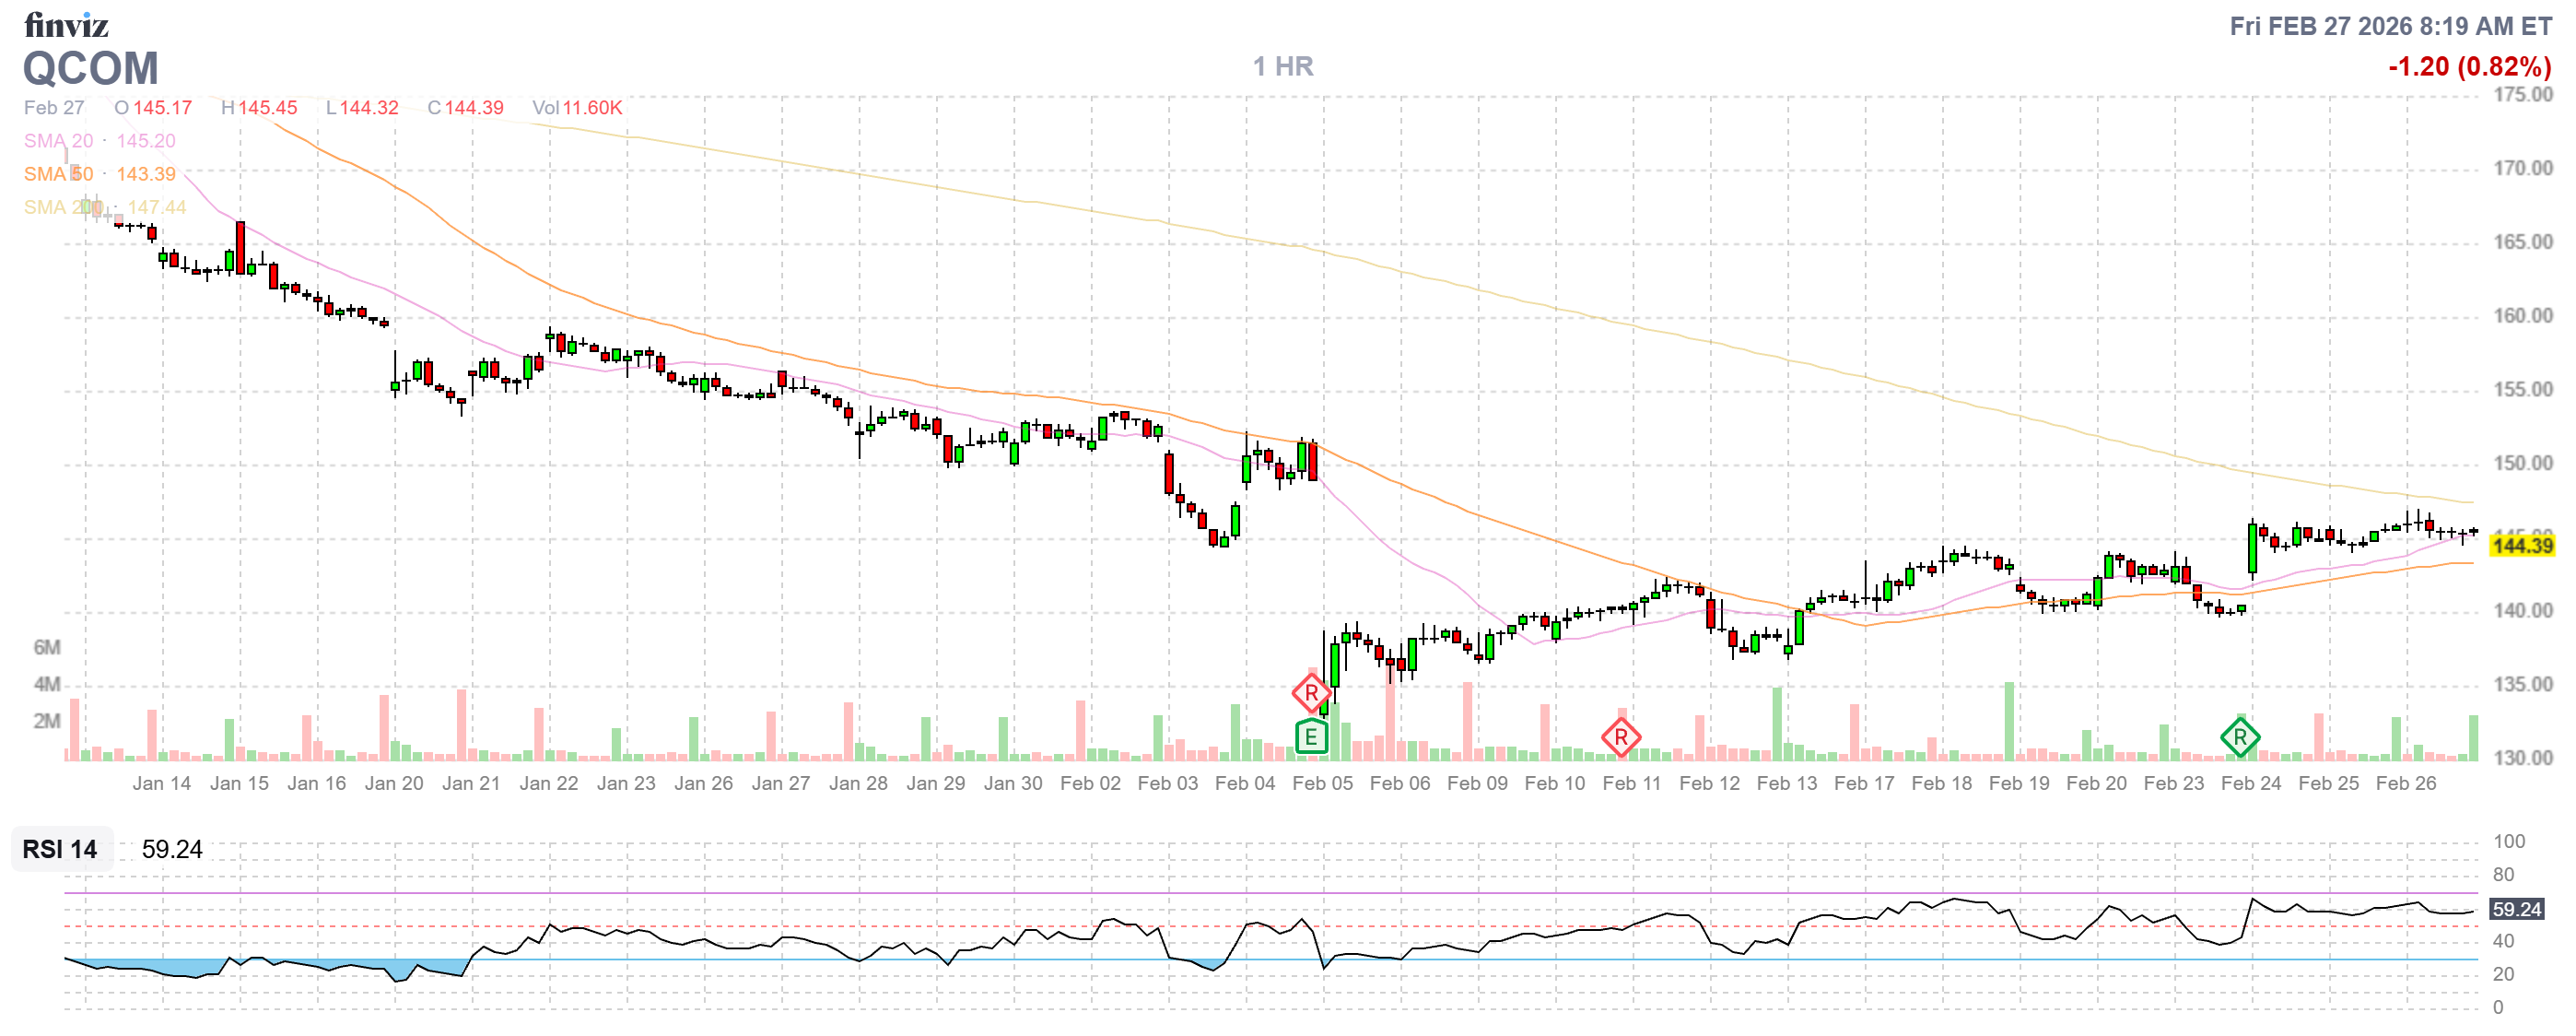Click the Fri FEB 27 2026 timestamp
Image resolution: width=2576 pixels, height=1036 pixels.
pyautogui.click(x=2390, y=26)
